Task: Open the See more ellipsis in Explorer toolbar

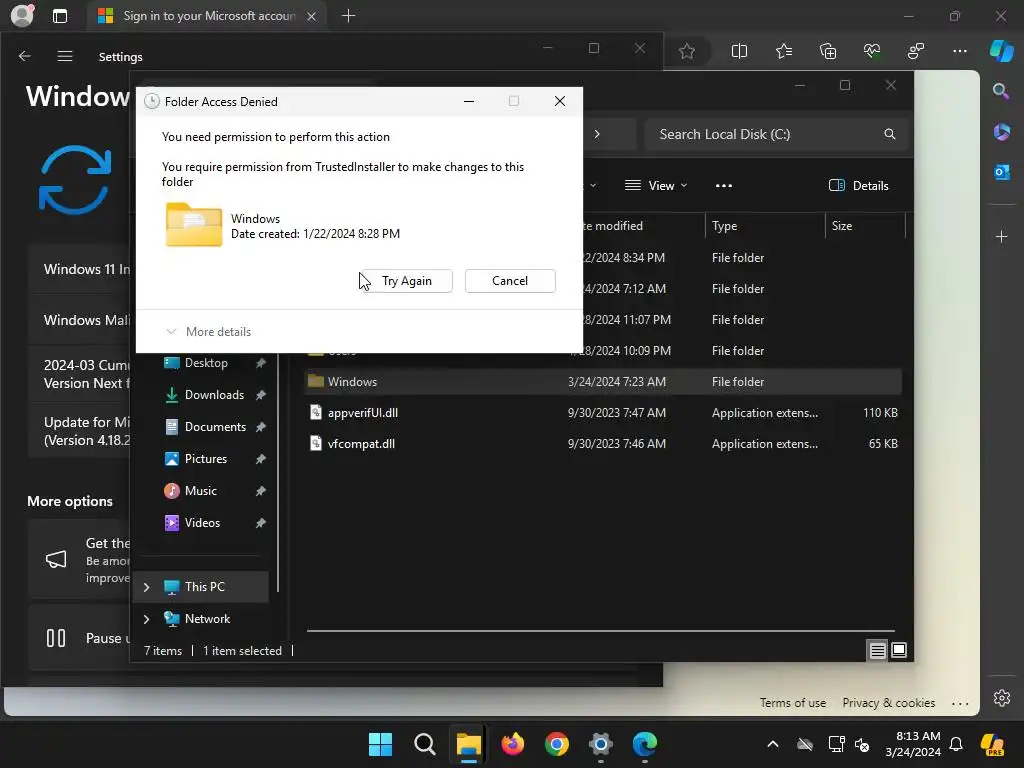Action: 724,185
